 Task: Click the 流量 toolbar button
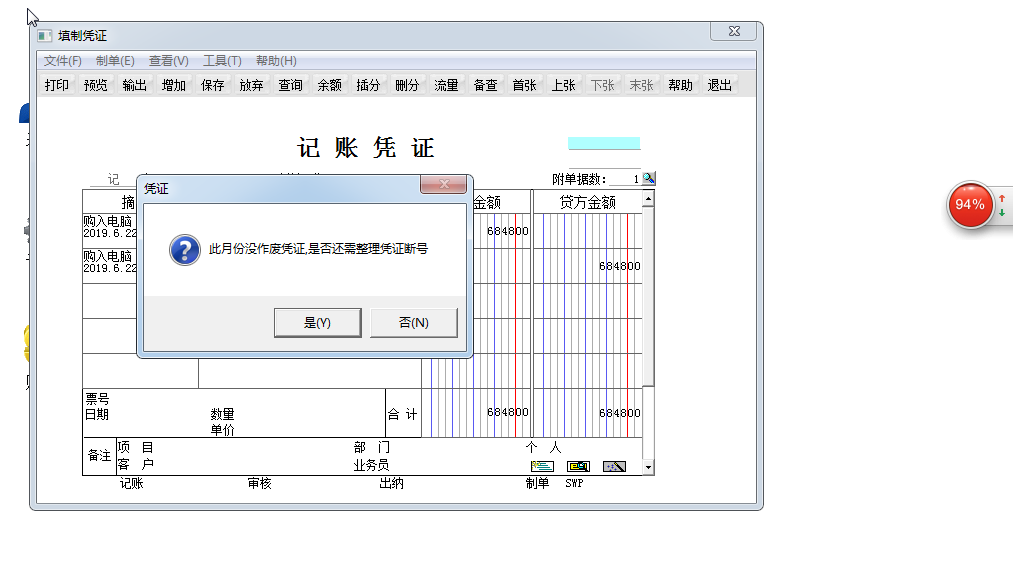click(x=446, y=85)
